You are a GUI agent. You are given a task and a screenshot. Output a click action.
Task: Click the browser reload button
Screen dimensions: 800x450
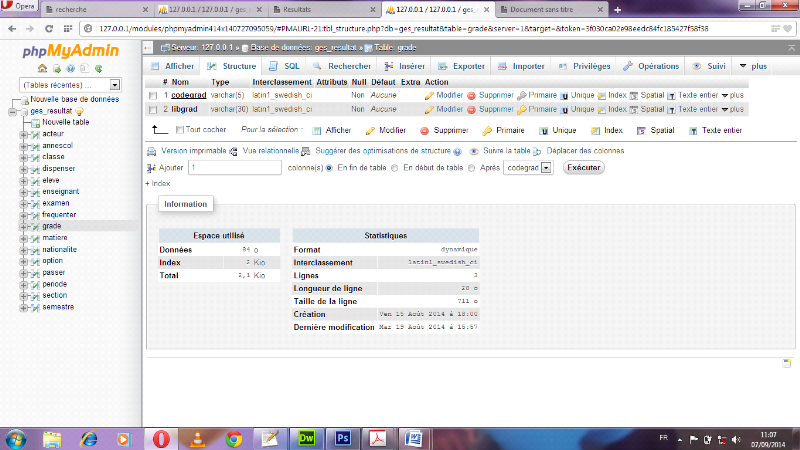tap(49, 29)
